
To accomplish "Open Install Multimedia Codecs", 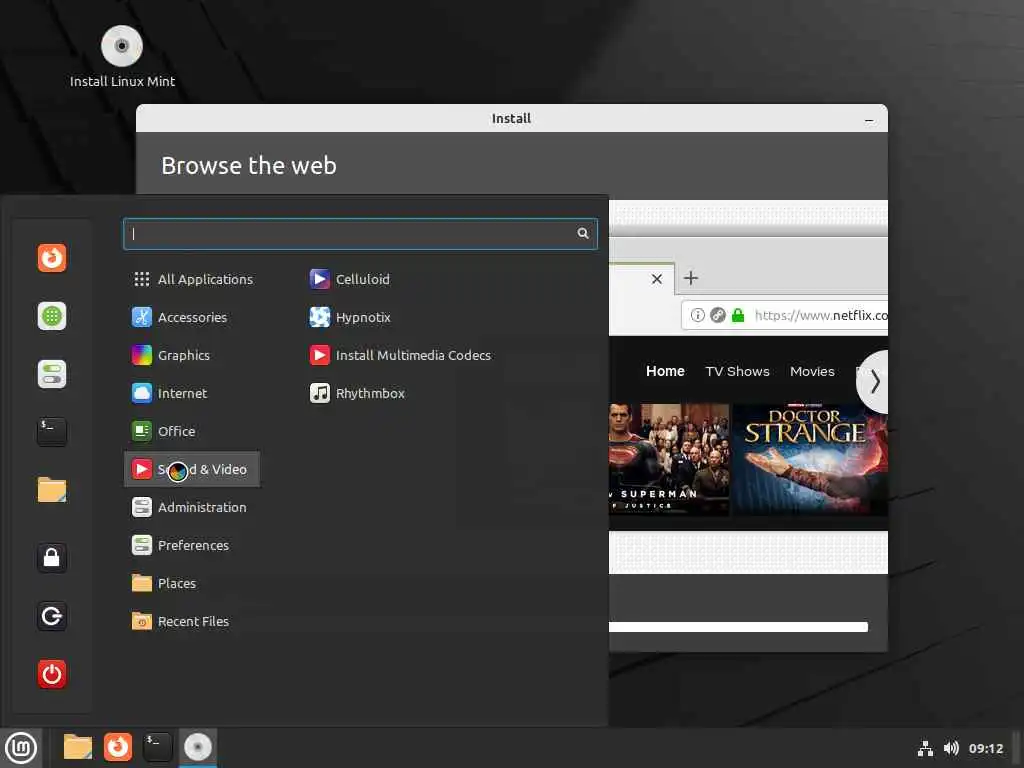I will tap(400, 355).
